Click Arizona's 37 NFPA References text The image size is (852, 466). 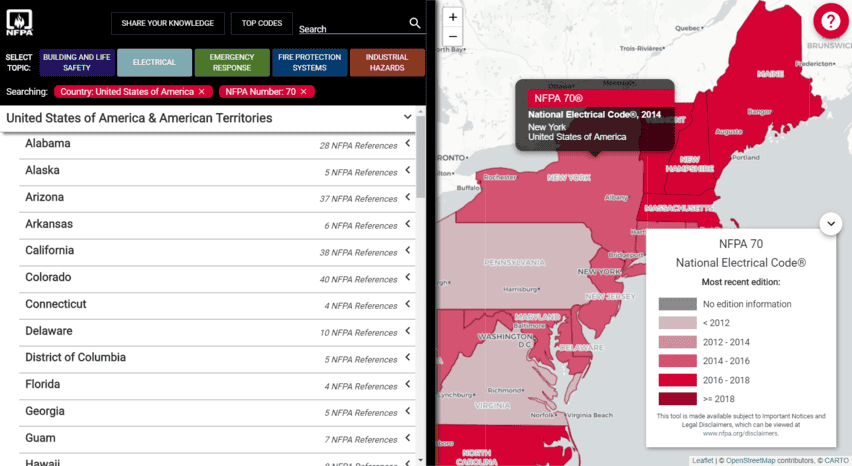(x=358, y=199)
